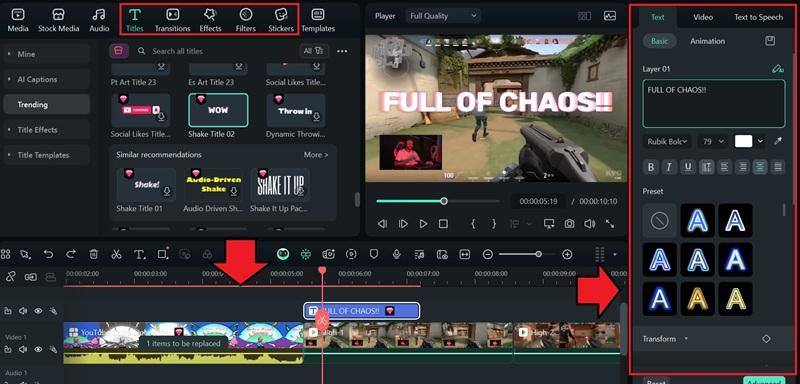Image resolution: width=800 pixels, height=384 pixels.
Task: Open player volume speaker icon
Action: coord(590,223)
